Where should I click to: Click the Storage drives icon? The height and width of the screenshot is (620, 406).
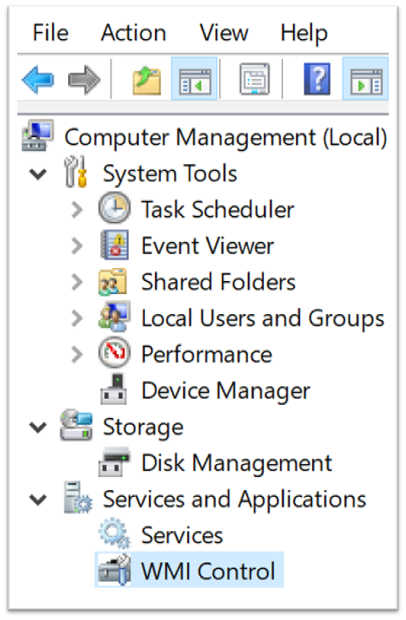[x=76, y=425]
